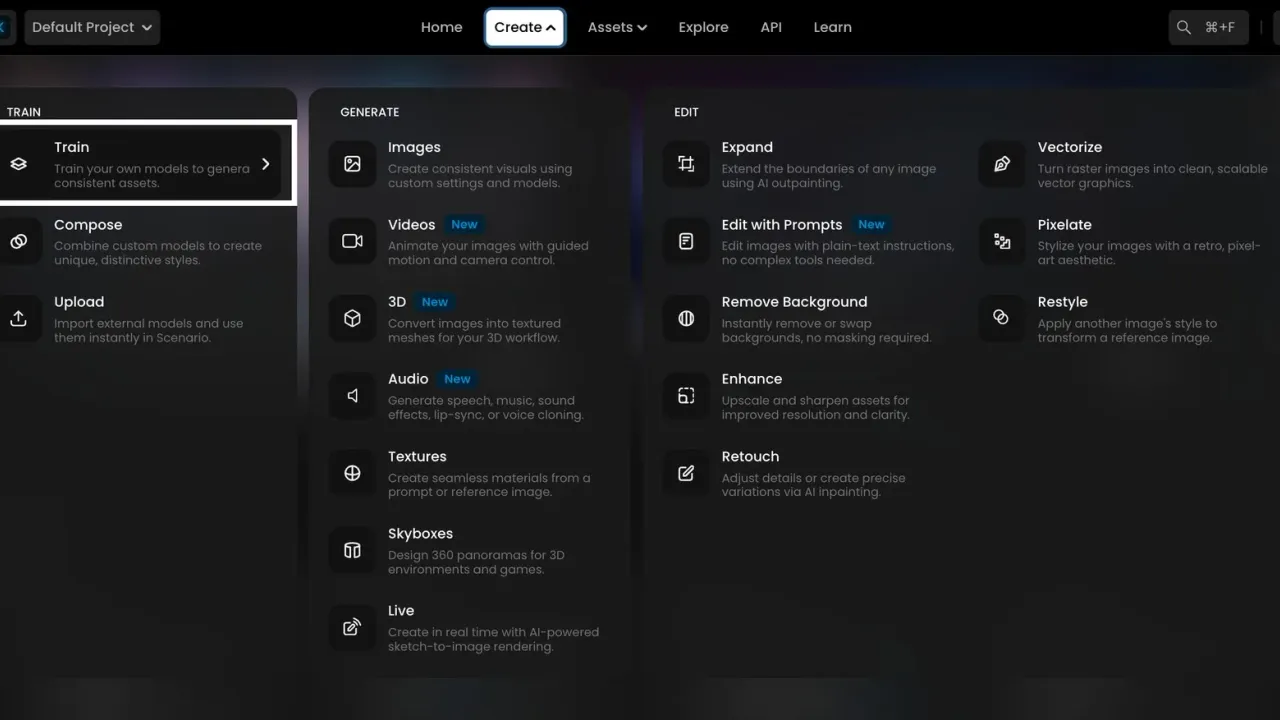Choose the Vectorize title
This screenshot has width=1280, height=720.
[1070, 147]
